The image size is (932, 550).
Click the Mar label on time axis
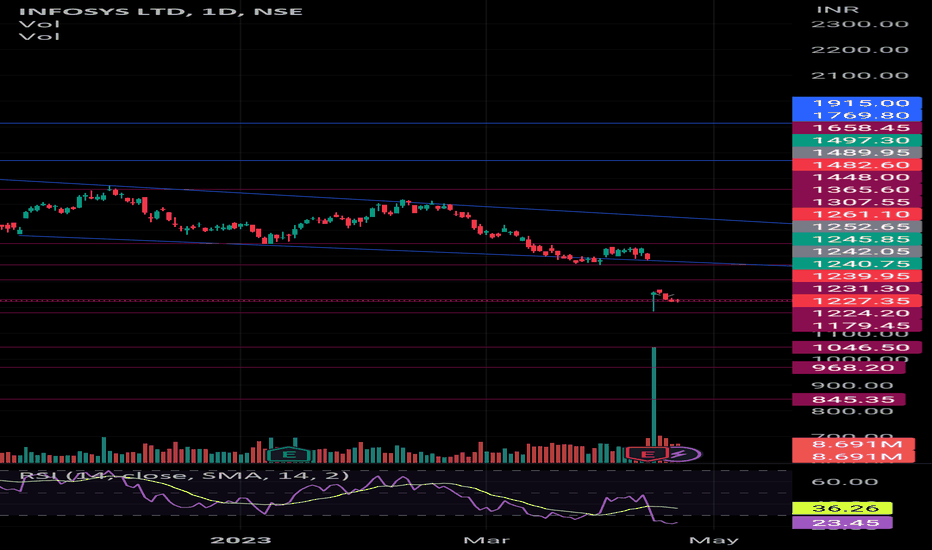(486, 540)
